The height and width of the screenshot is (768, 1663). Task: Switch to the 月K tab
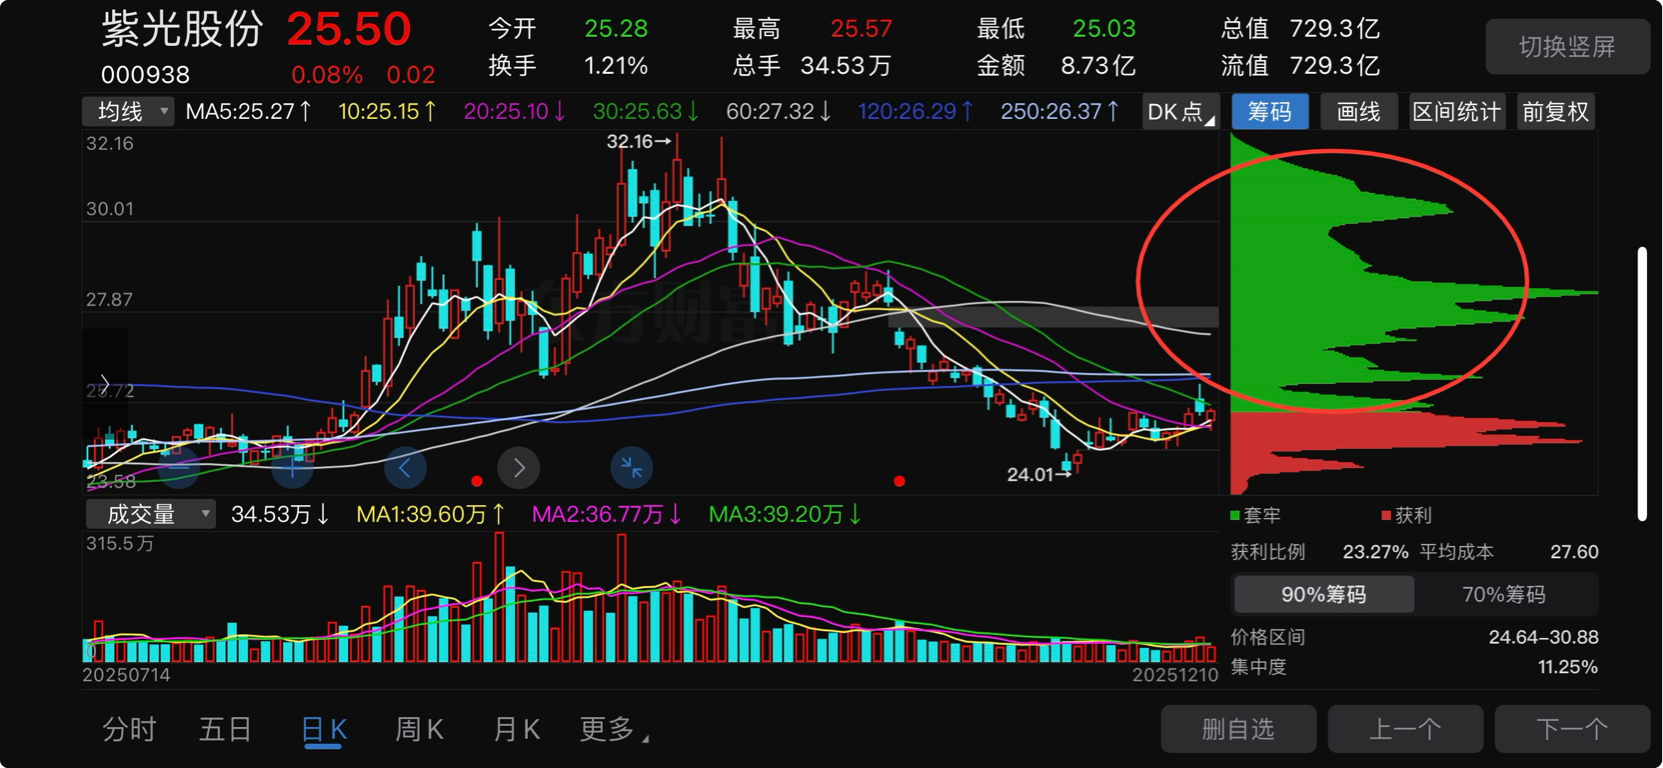pyautogui.click(x=516, y=729)
